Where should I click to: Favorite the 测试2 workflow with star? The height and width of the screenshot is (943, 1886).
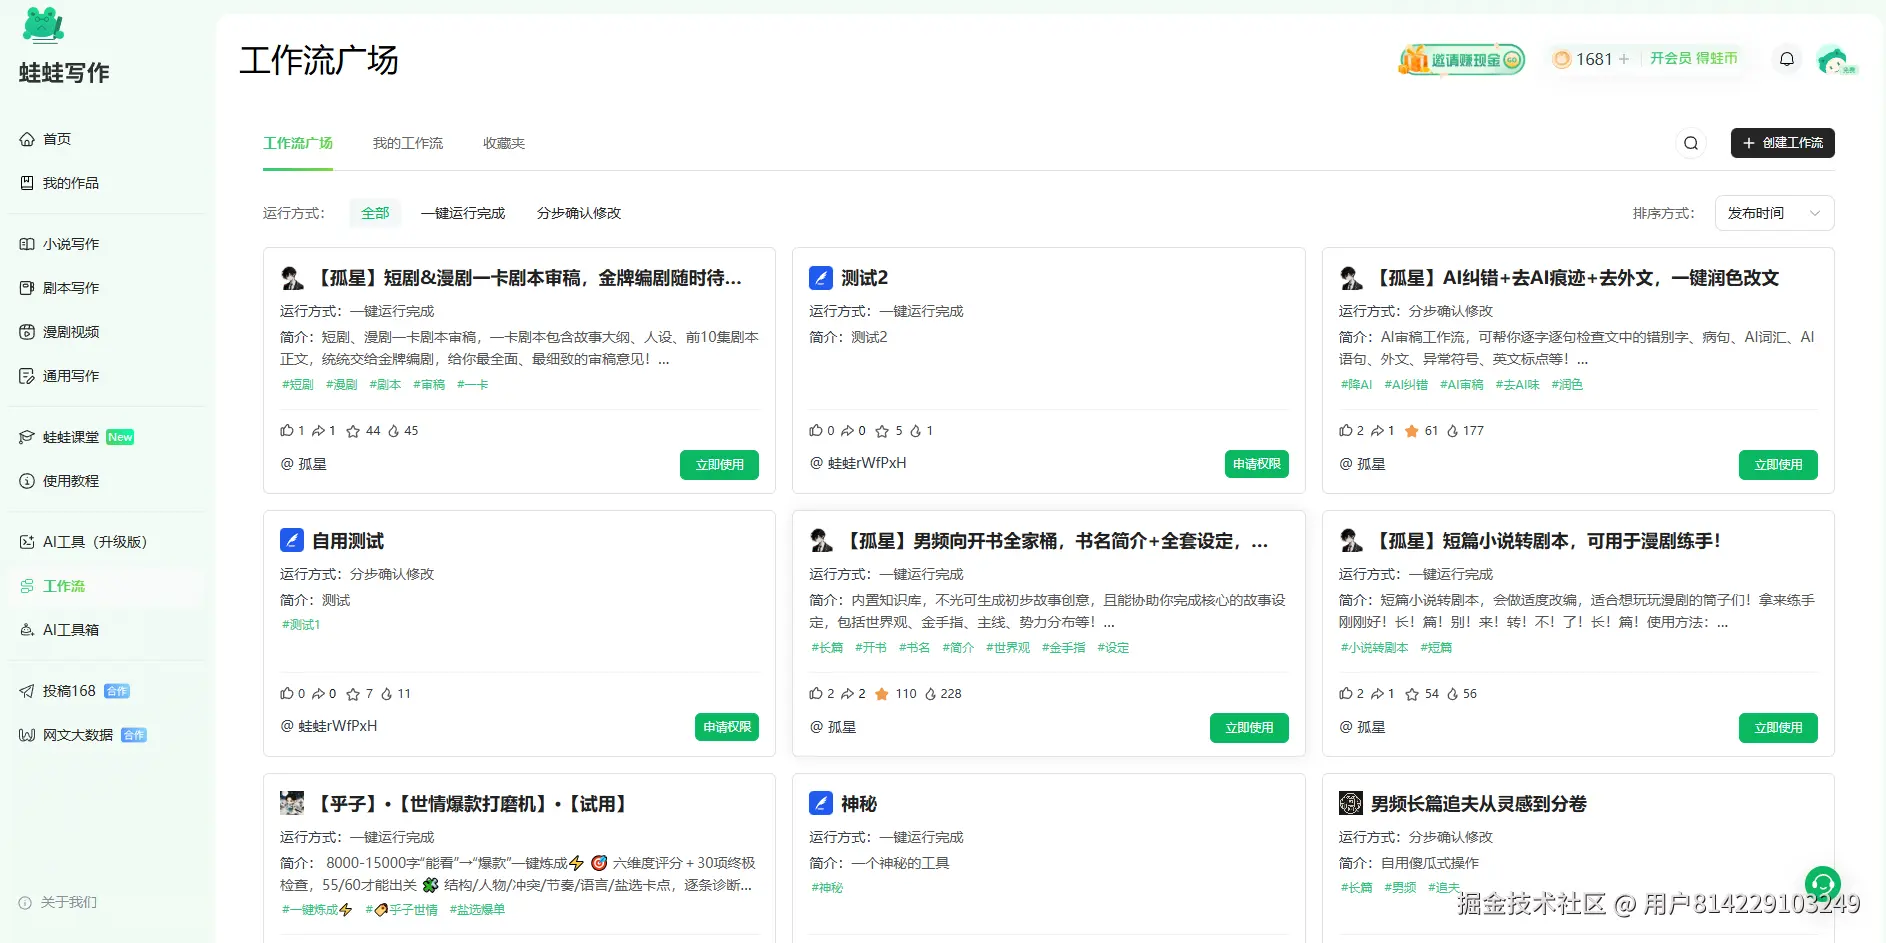[x=882, y=431]
